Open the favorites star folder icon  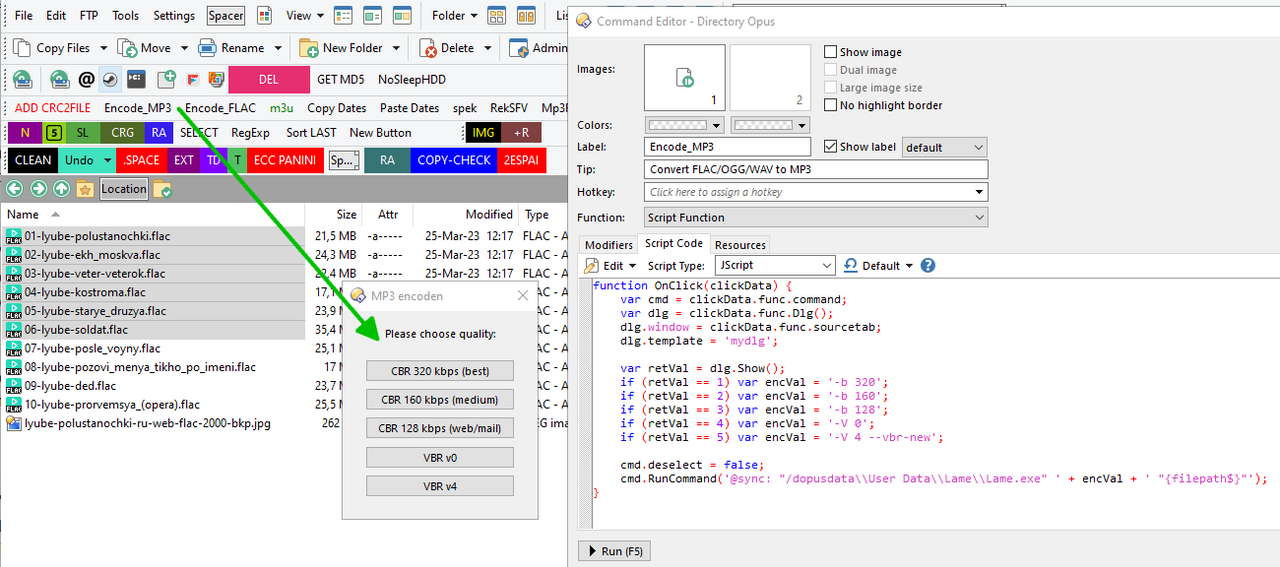click(x=85, y=188)
